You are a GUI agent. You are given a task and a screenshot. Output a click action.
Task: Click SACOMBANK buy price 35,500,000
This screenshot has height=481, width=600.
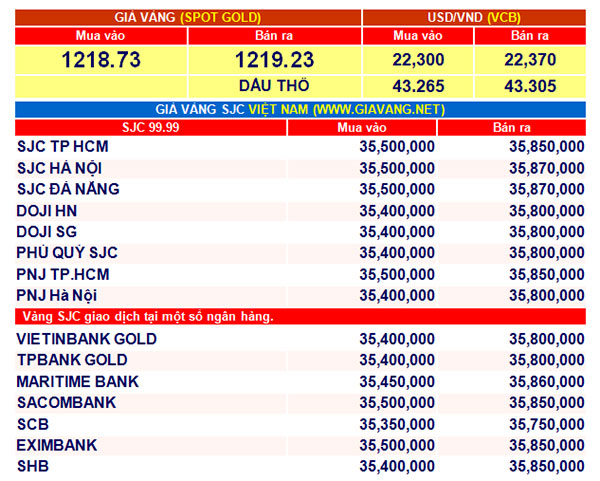coord(397,403)
